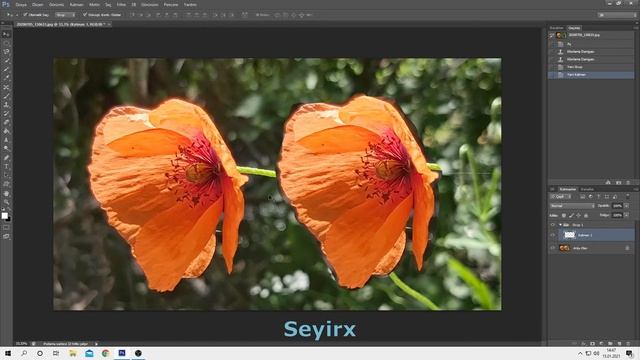This screenshot has height=360, width=640.
Task: Select the Shape tool
Action: pos(6,184)
